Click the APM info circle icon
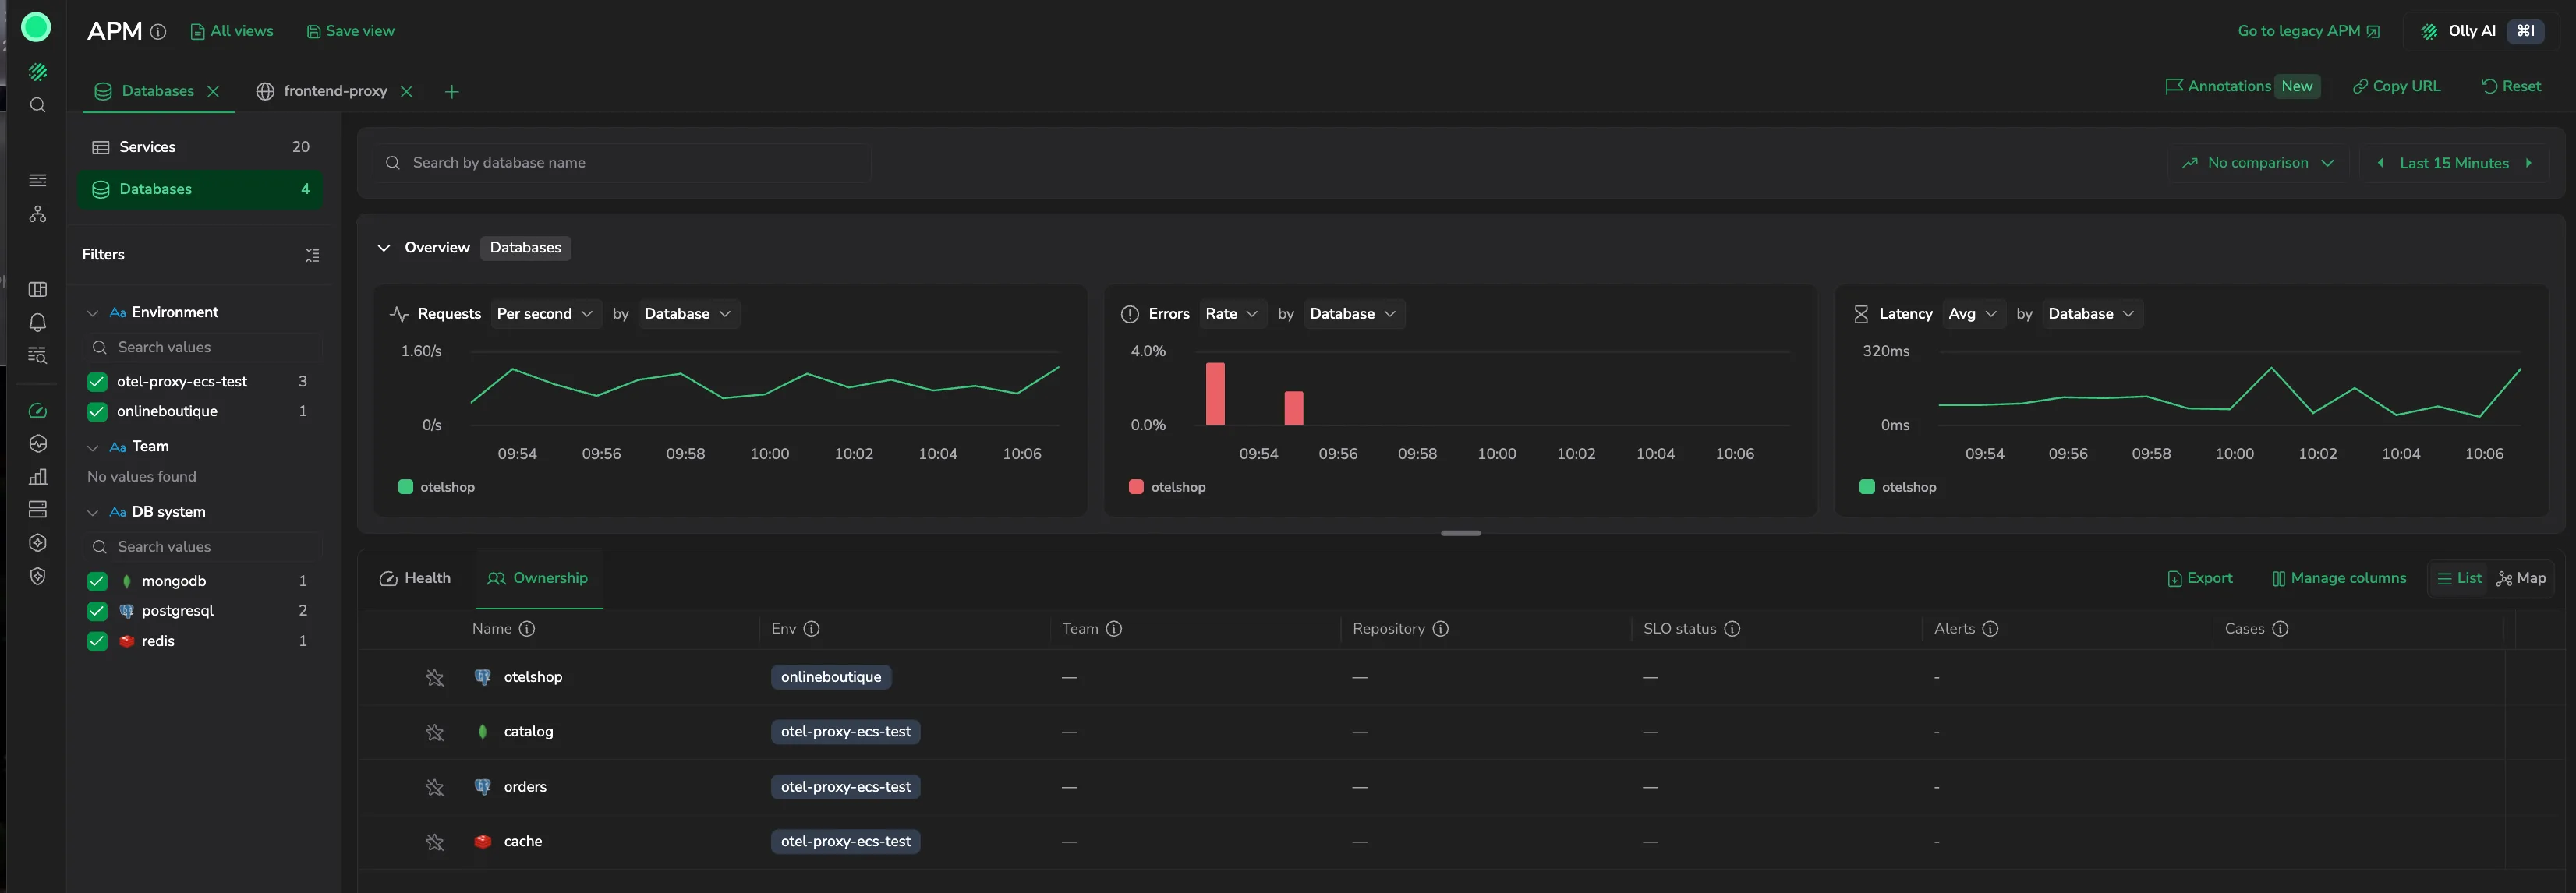 [x=158, y=32]
